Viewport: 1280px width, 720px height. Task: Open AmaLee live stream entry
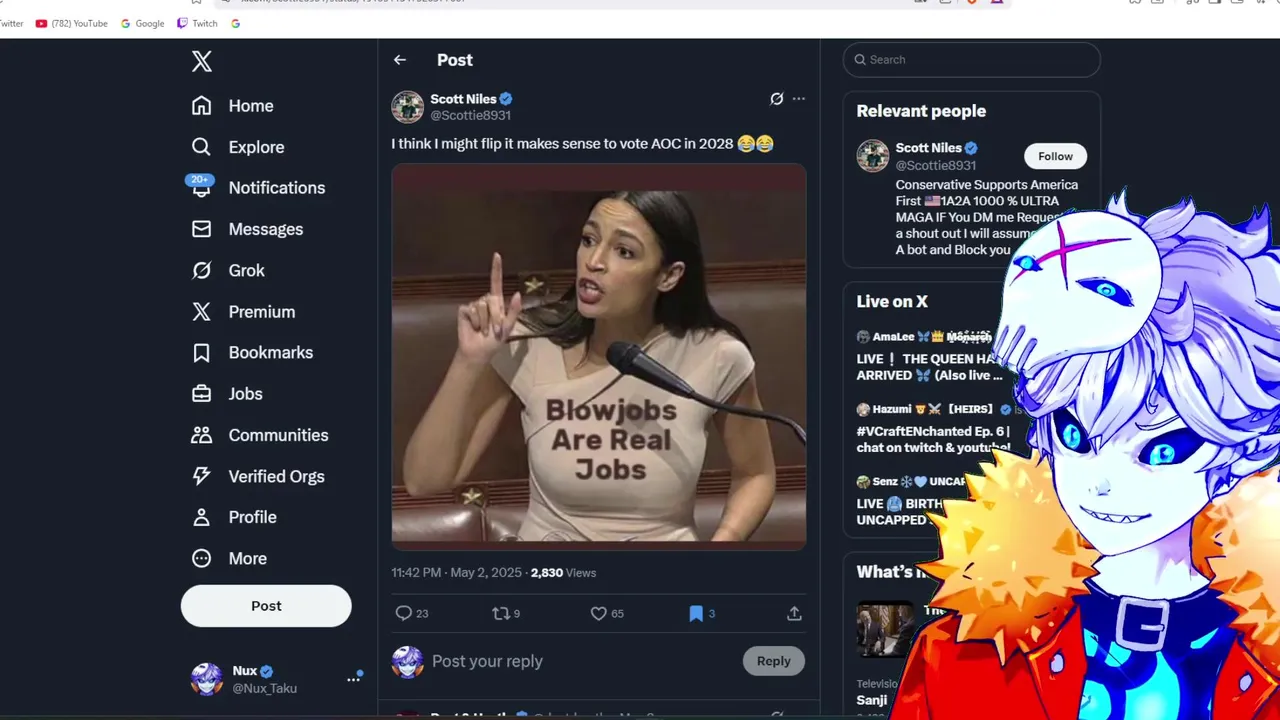pyautogui.click(x=928, y=356)
